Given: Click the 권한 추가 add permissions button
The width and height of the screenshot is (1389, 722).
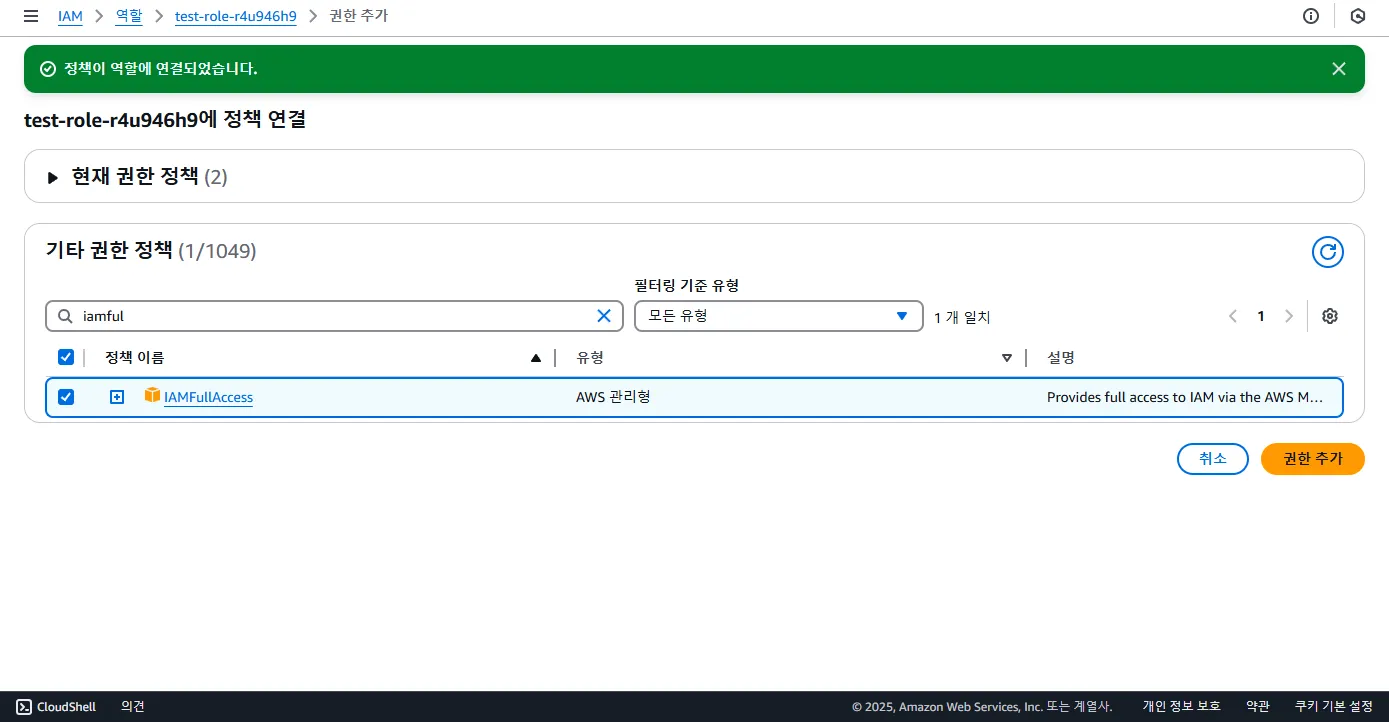Looking at the screenshot, I should click(1313, 459).
